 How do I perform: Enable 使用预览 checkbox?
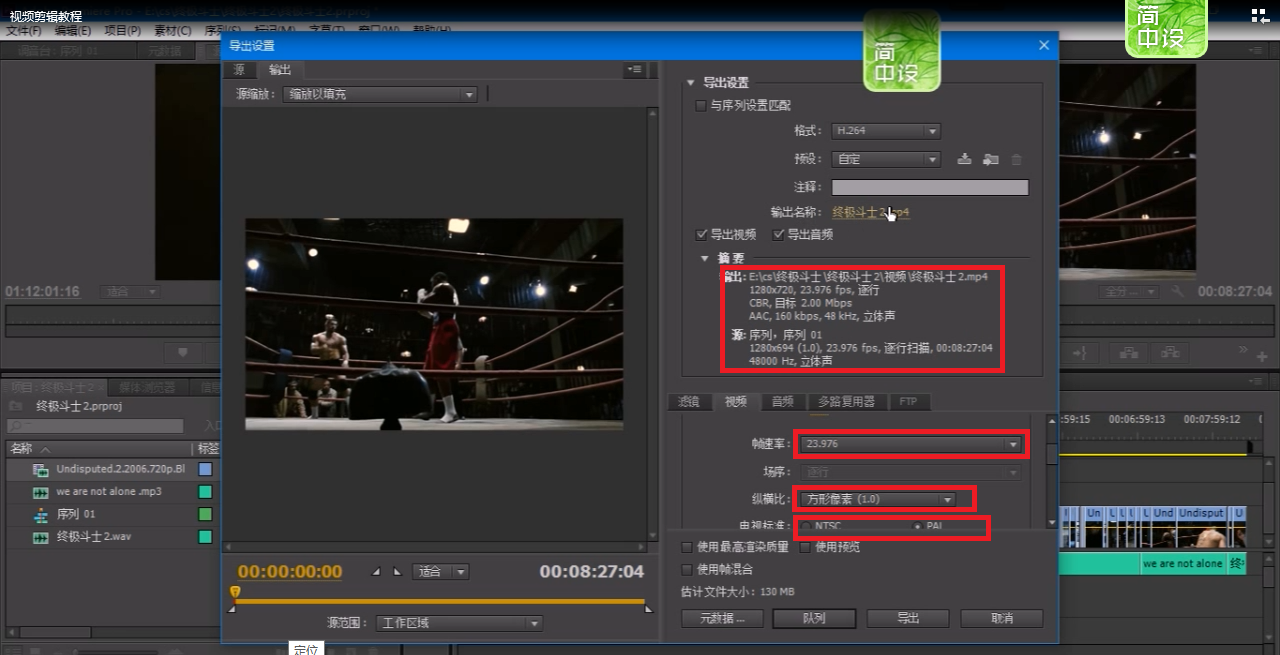coord(805,547)
